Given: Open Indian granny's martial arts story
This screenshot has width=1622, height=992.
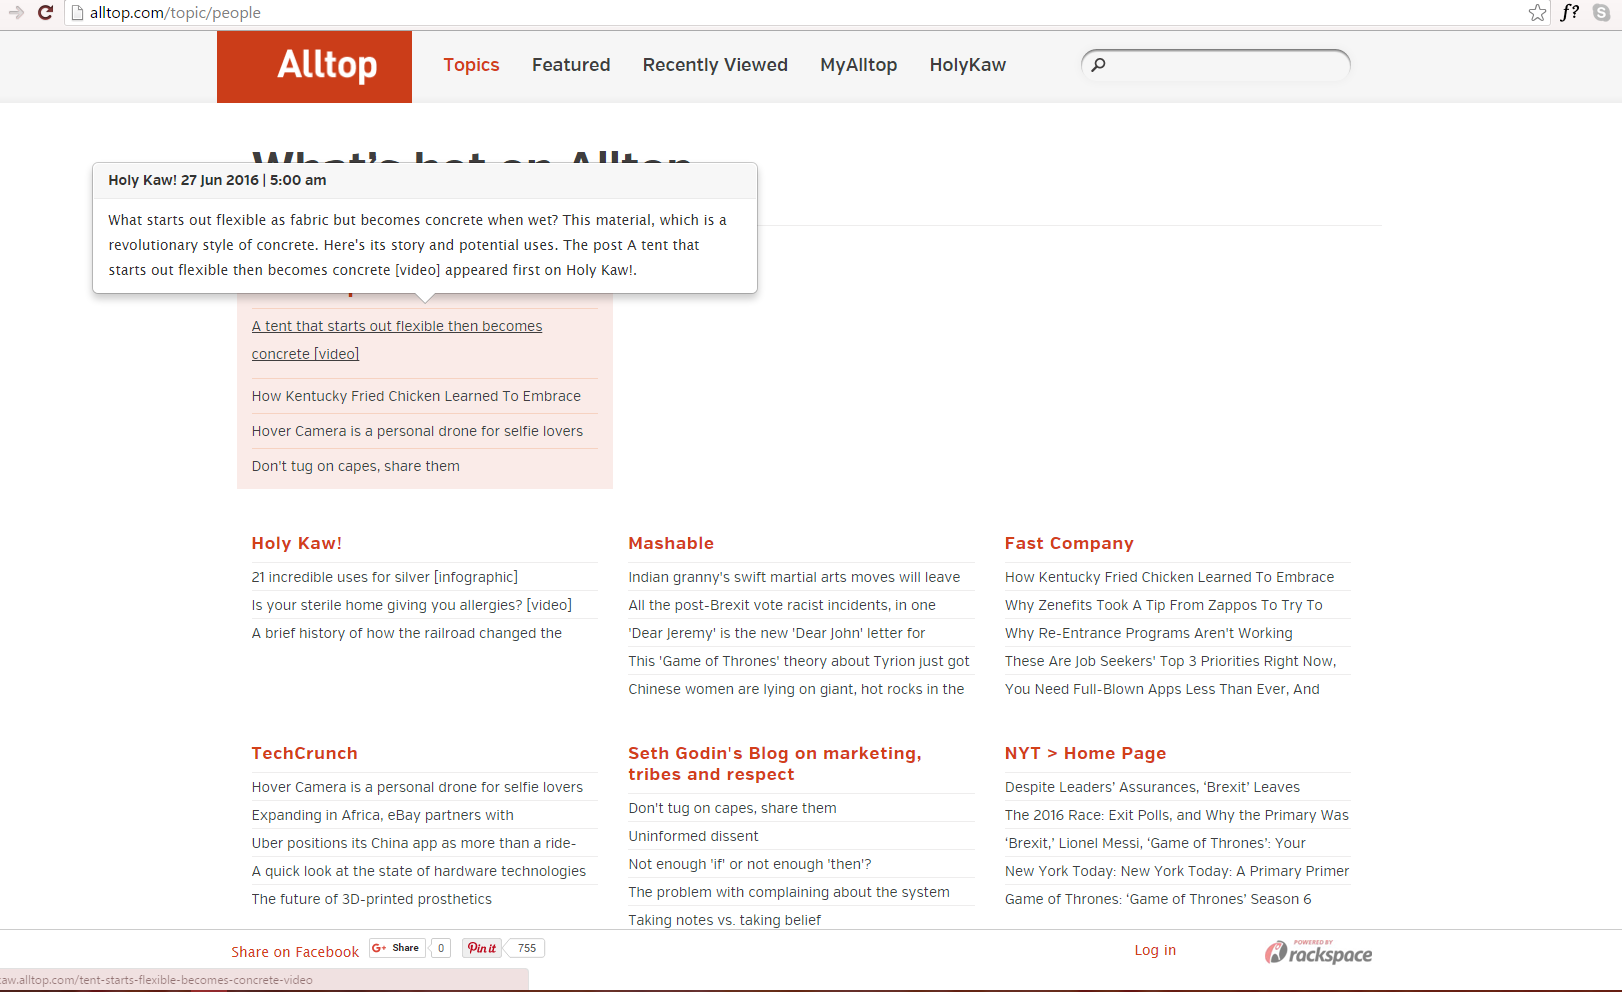Looking at the screenshot, I should 794,577.
